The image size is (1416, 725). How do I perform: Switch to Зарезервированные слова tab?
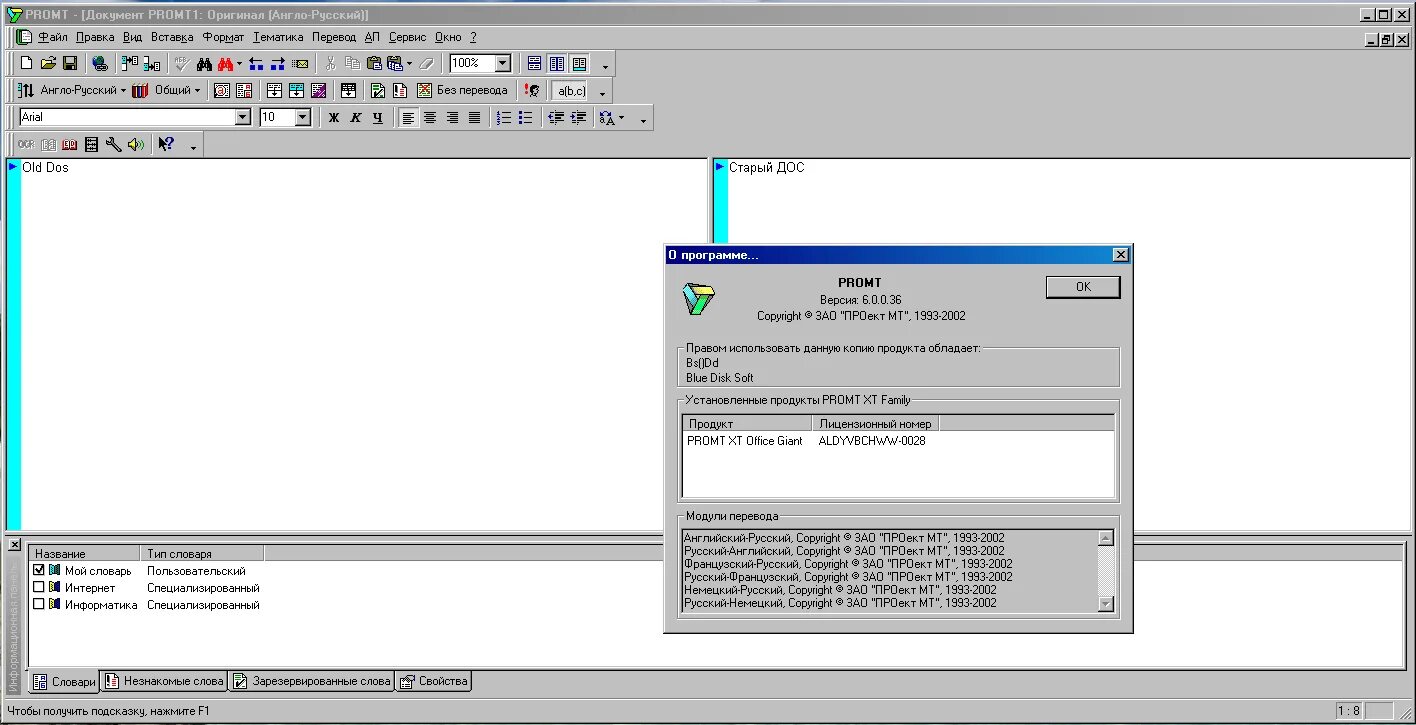coord(311,681)
